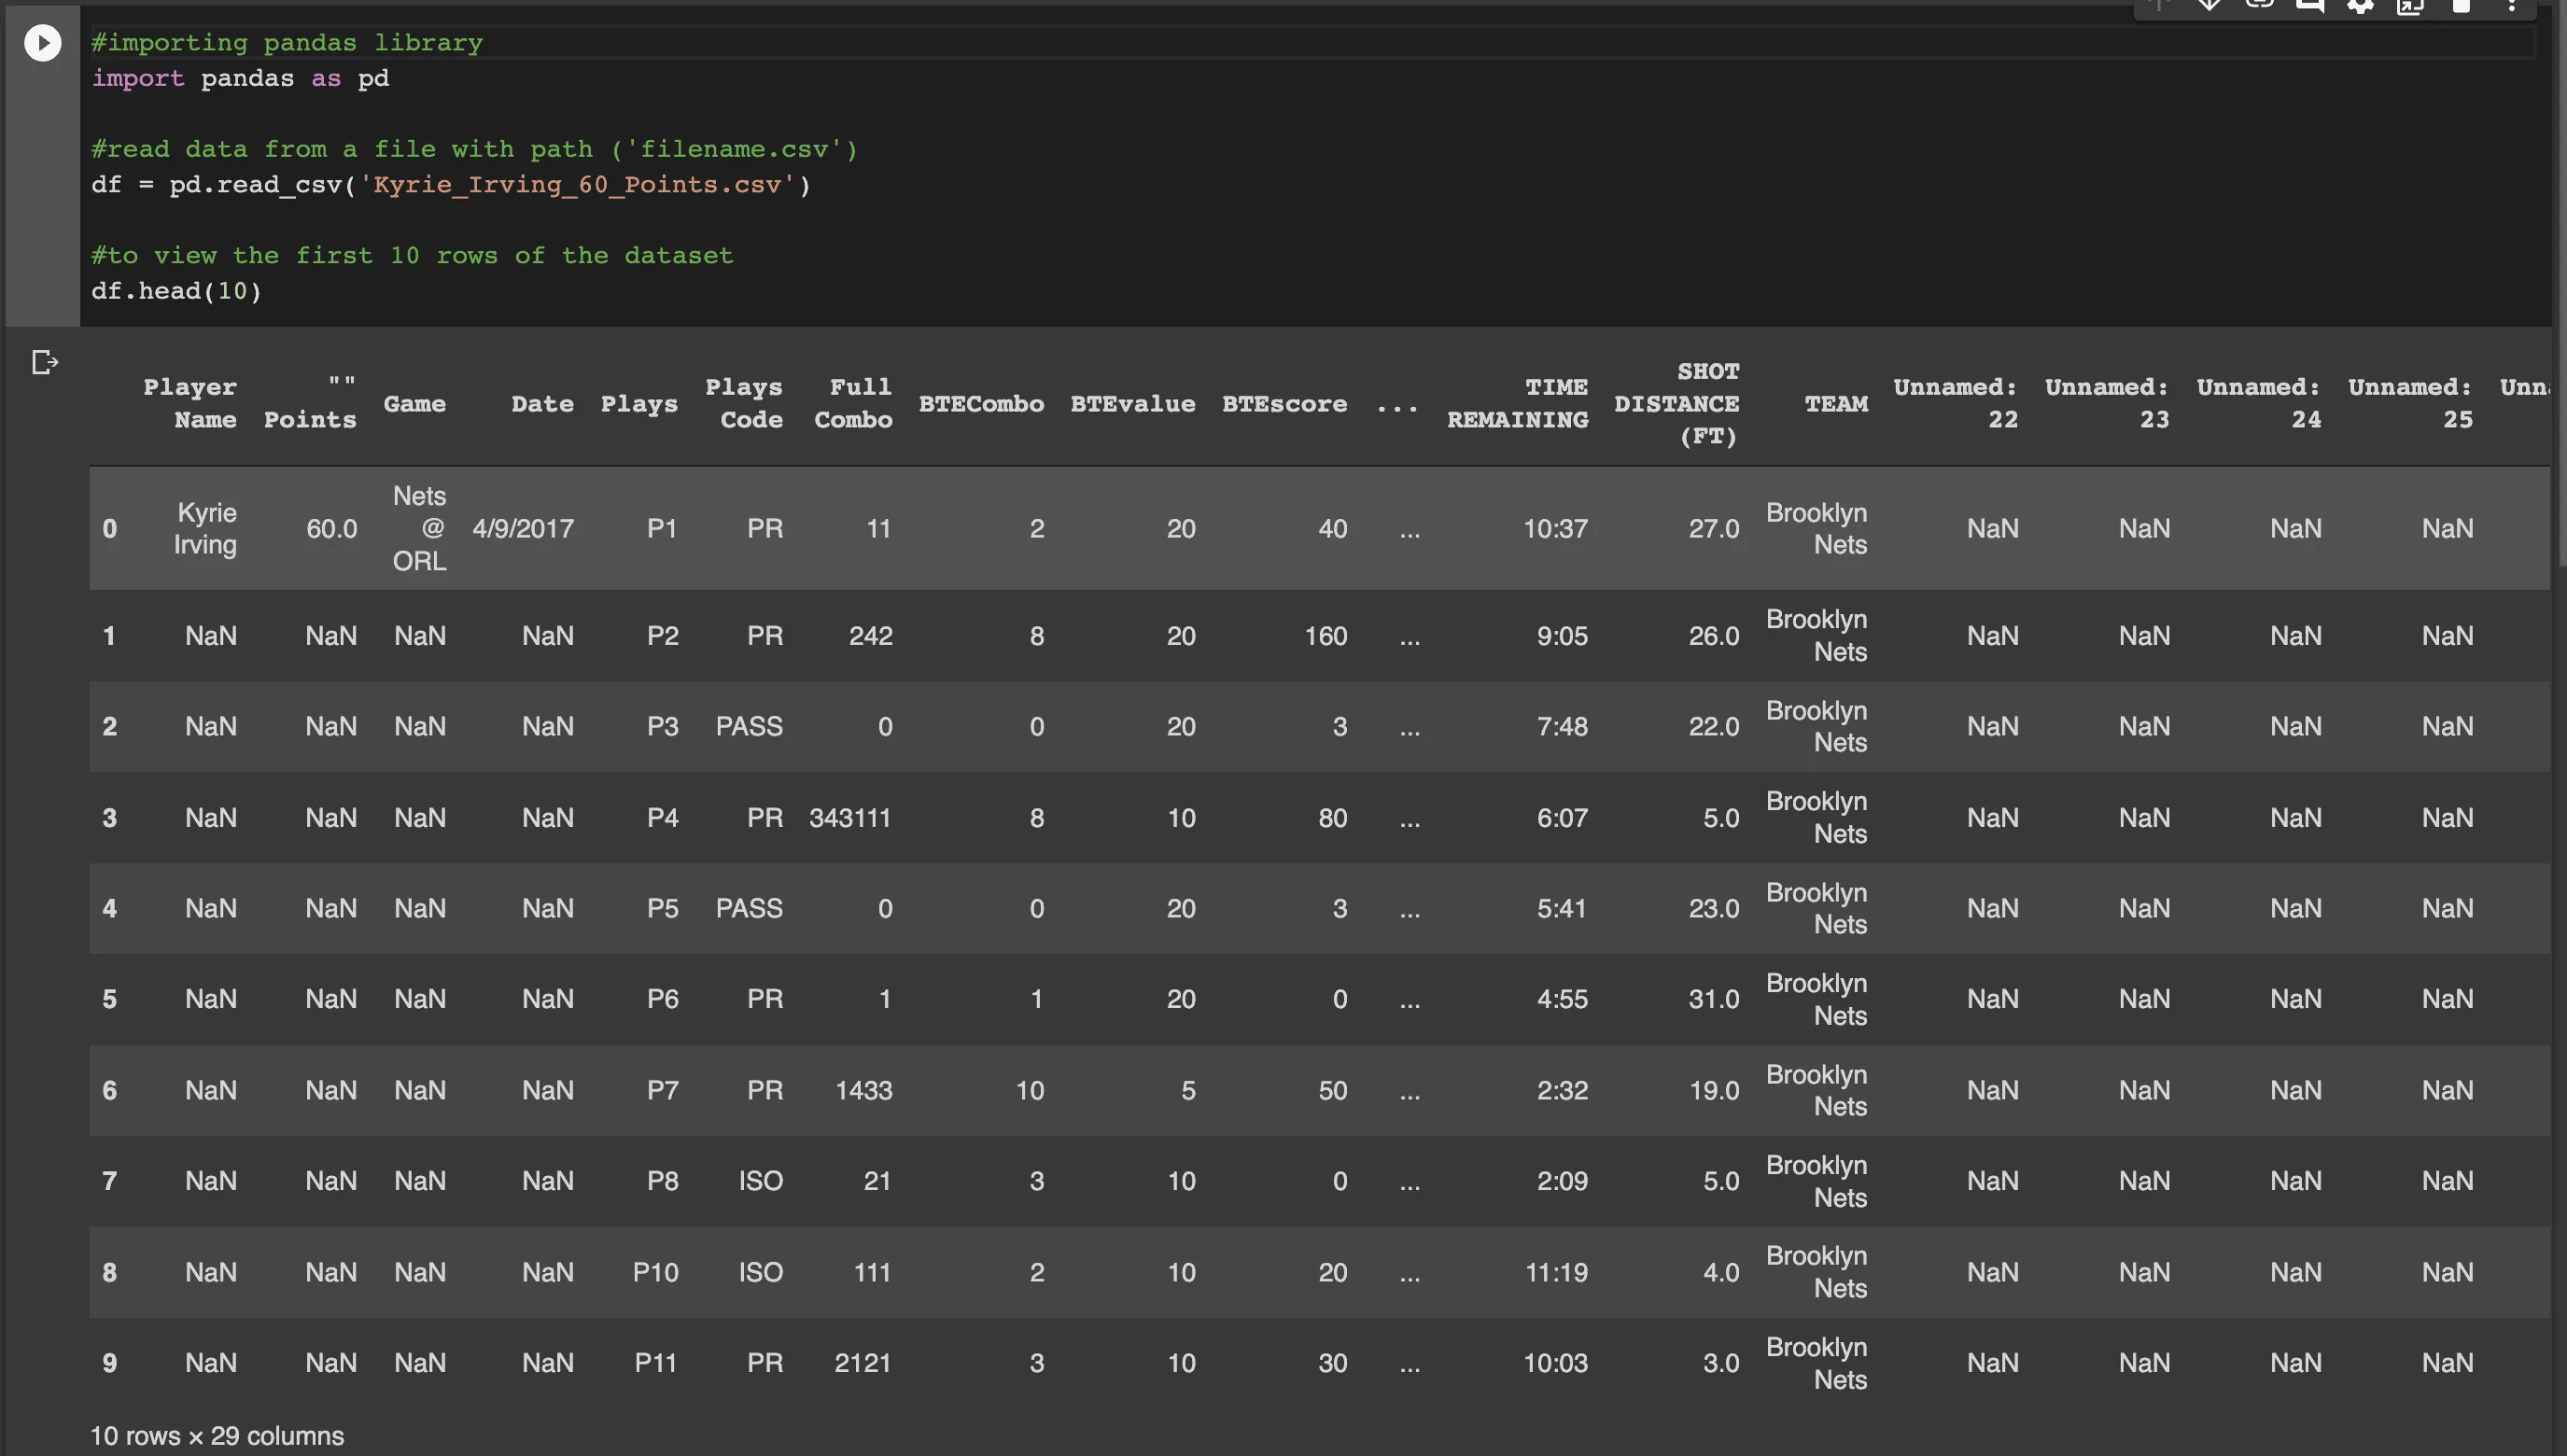The height and width of the screenshot is (1456, 2567).
Task: Click the '7:48' time remaining cell
Action: click(x=1562, y=726)
